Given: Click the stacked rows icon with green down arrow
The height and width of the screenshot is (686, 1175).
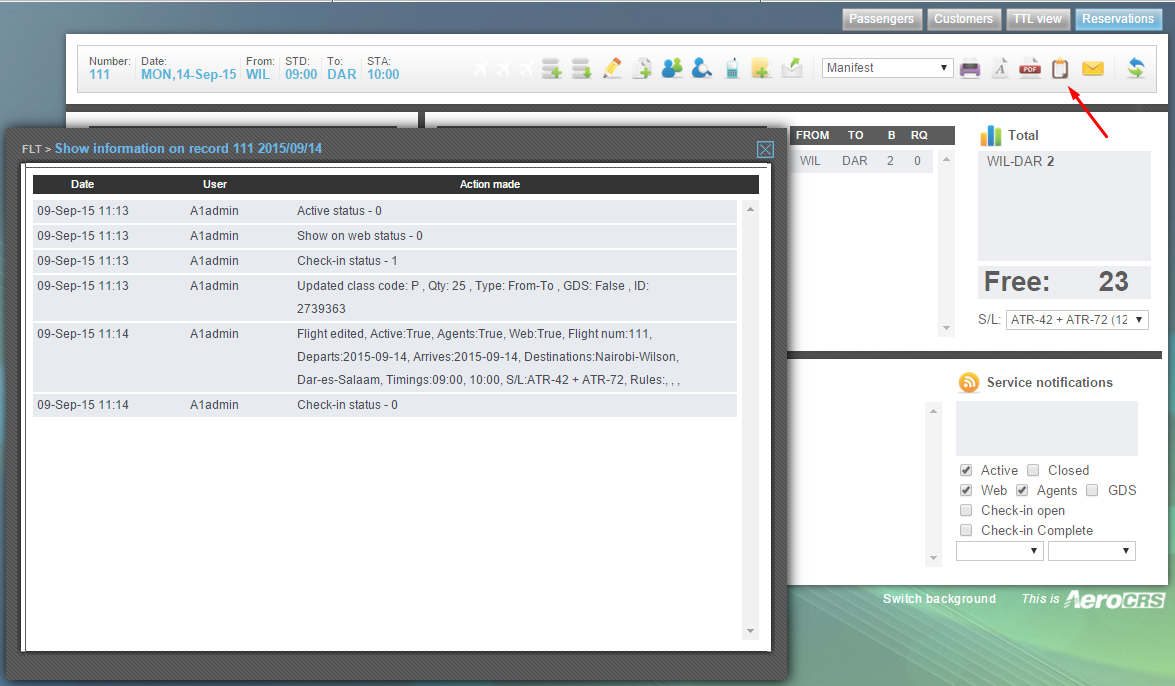Looking at the screenshot, I should [582, 68].
